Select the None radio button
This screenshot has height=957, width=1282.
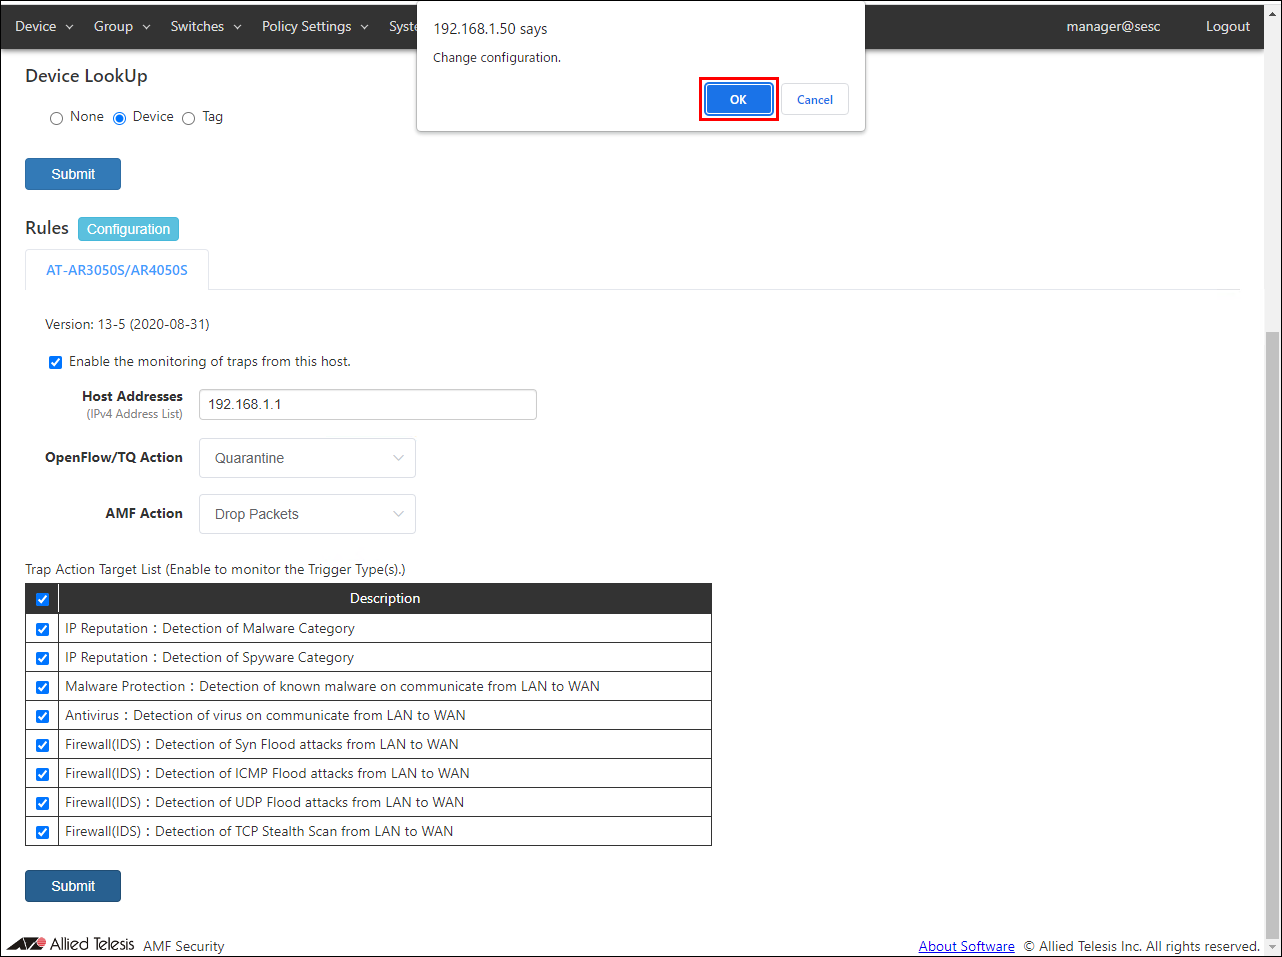click(x=56, y=118)
